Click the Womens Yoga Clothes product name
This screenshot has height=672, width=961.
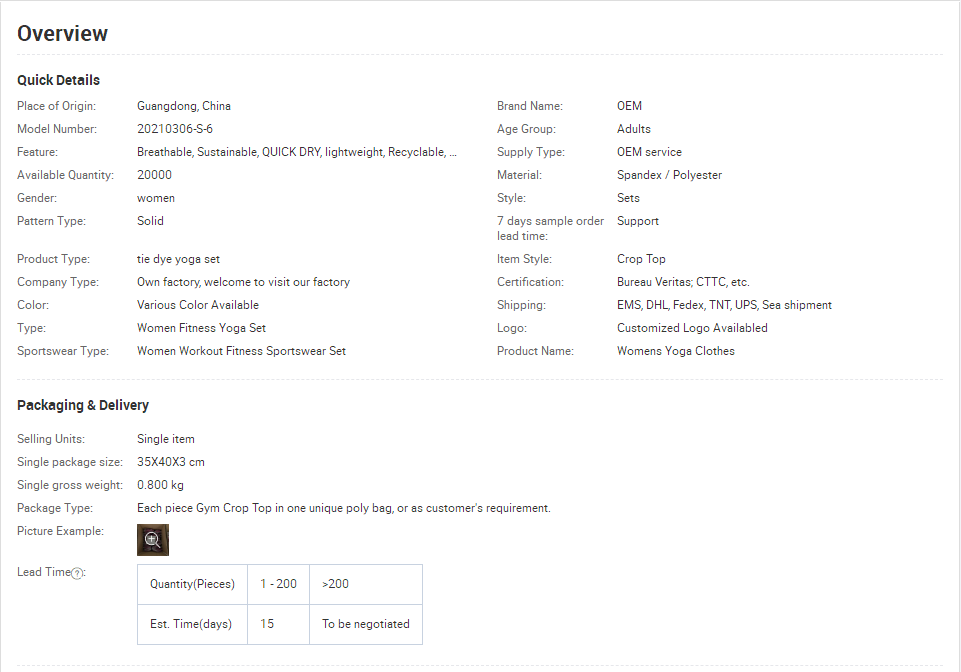675,351
